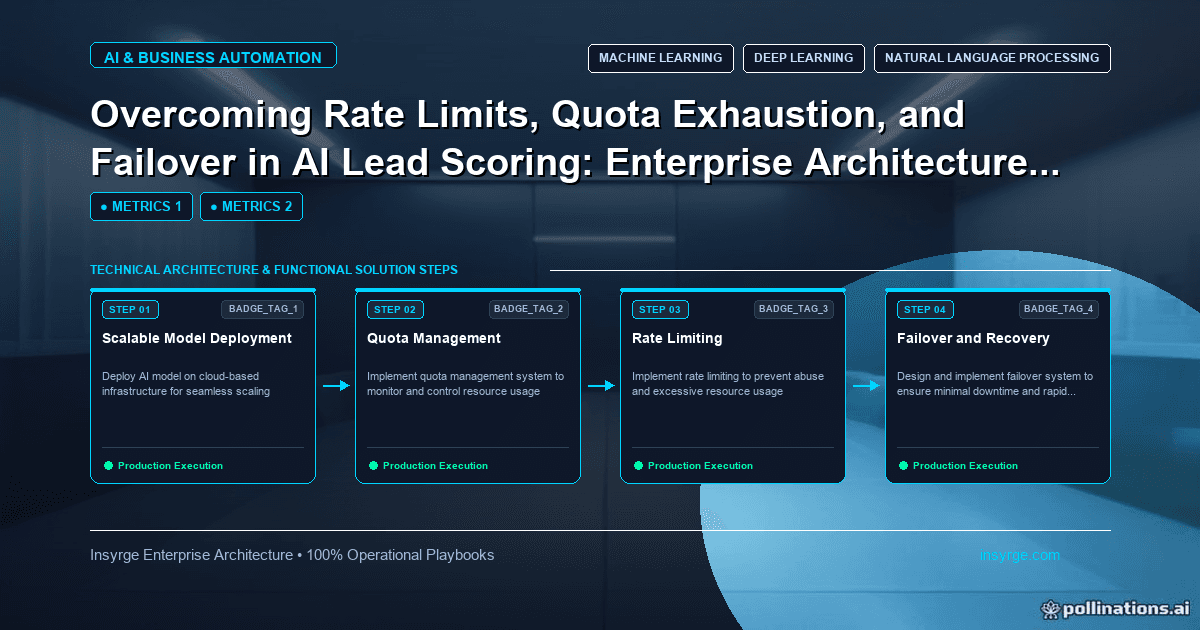Click the AI & Business Automation category badge
Viewport: 1200px width, 630px height.
click(x=213, y=57)
